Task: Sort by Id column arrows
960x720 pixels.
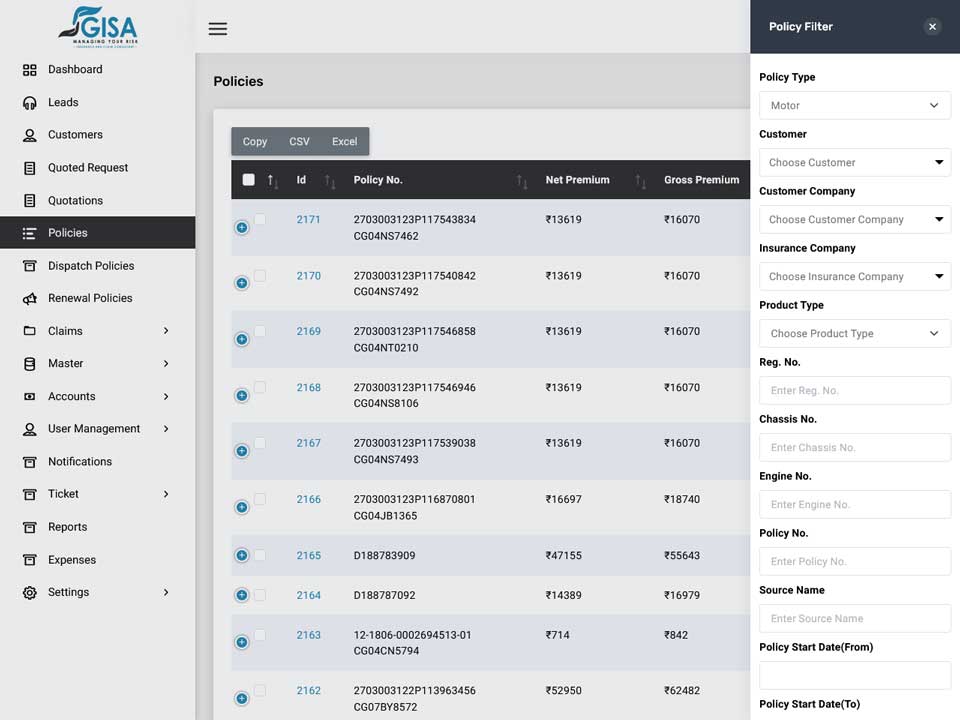Action: 330,181
